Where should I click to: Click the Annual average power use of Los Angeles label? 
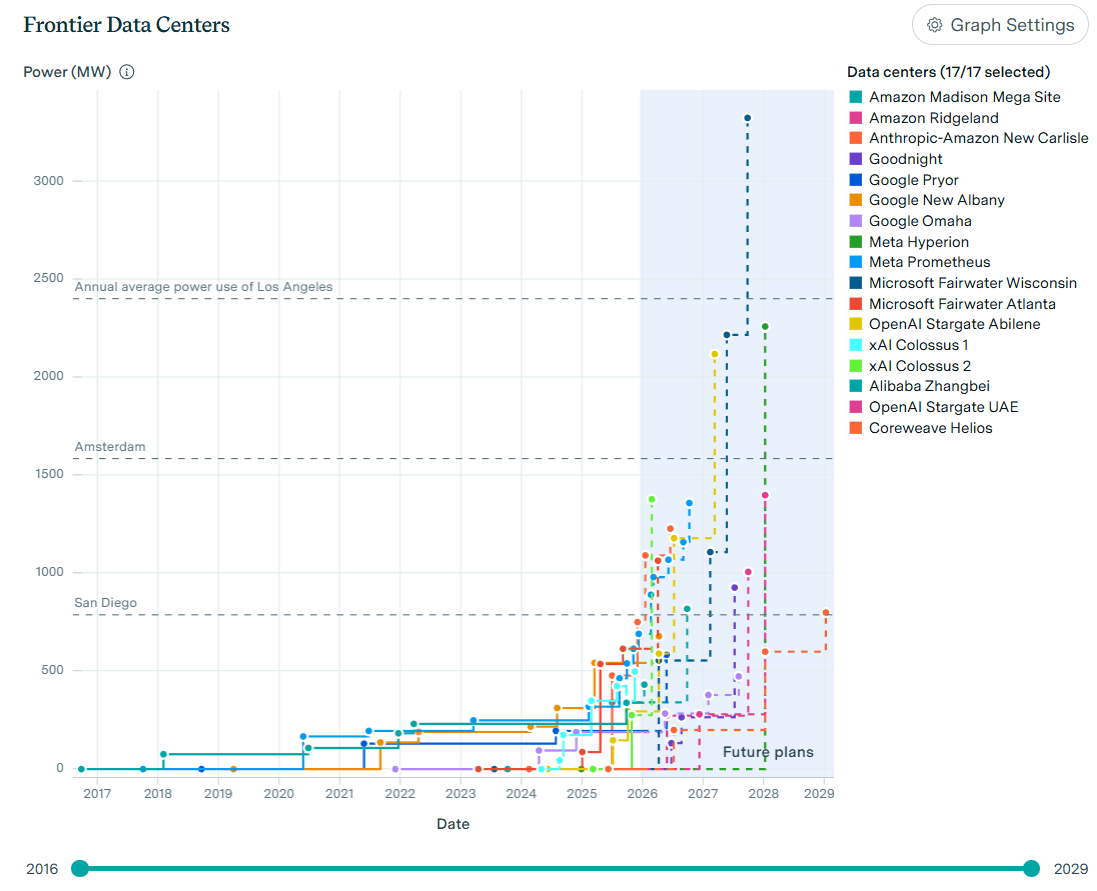coord(204,287)
